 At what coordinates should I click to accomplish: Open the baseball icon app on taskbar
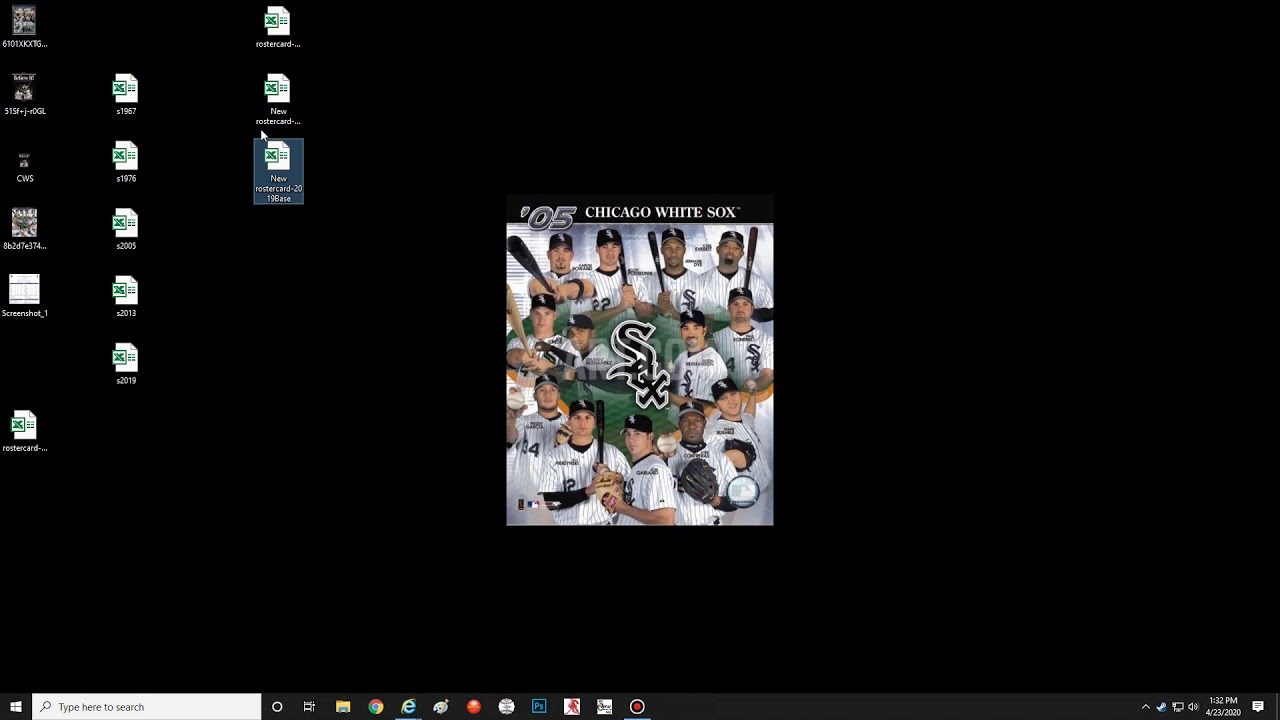pyautogui.click(x=506, y=707)
